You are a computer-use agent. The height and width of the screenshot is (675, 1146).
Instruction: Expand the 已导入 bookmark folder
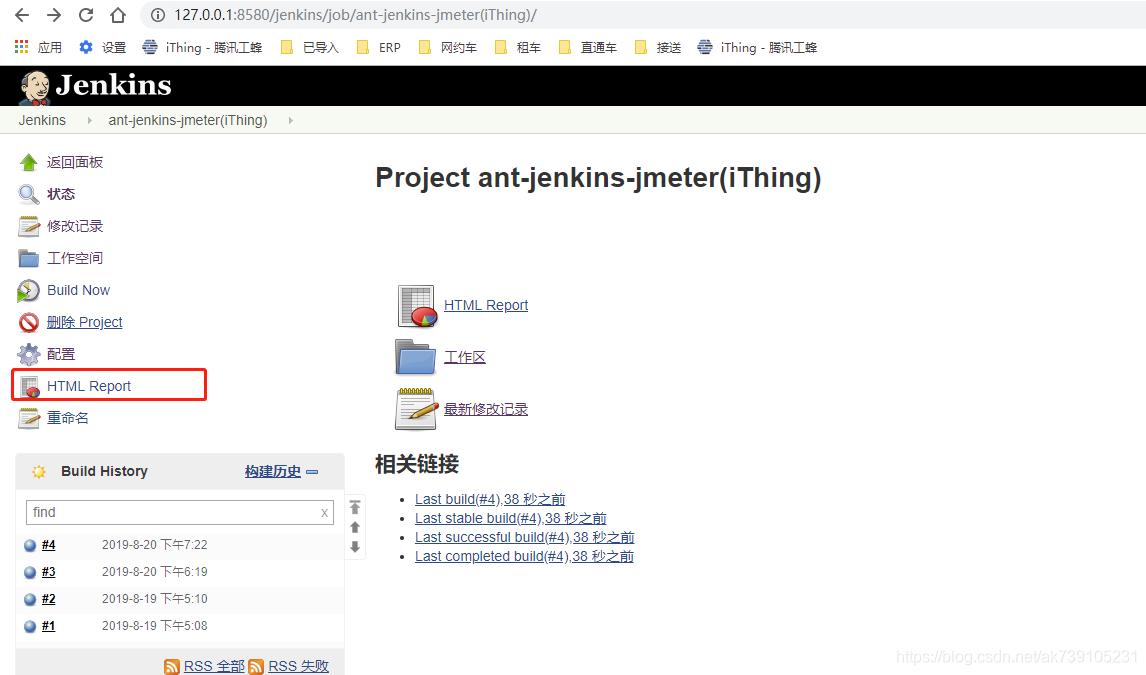[310, 47]
